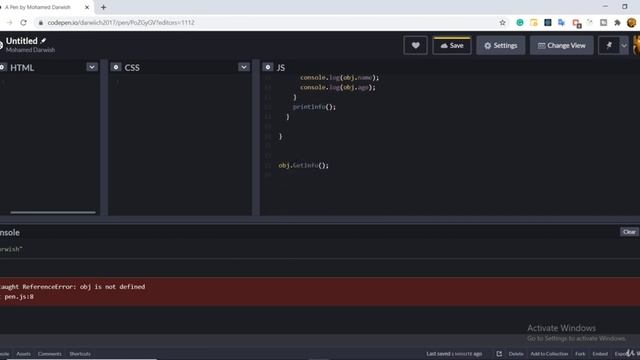640x360 pixels.
Task: Click Add to Collection in the footer
Action: pyautogui.click(x=549, y=354)
